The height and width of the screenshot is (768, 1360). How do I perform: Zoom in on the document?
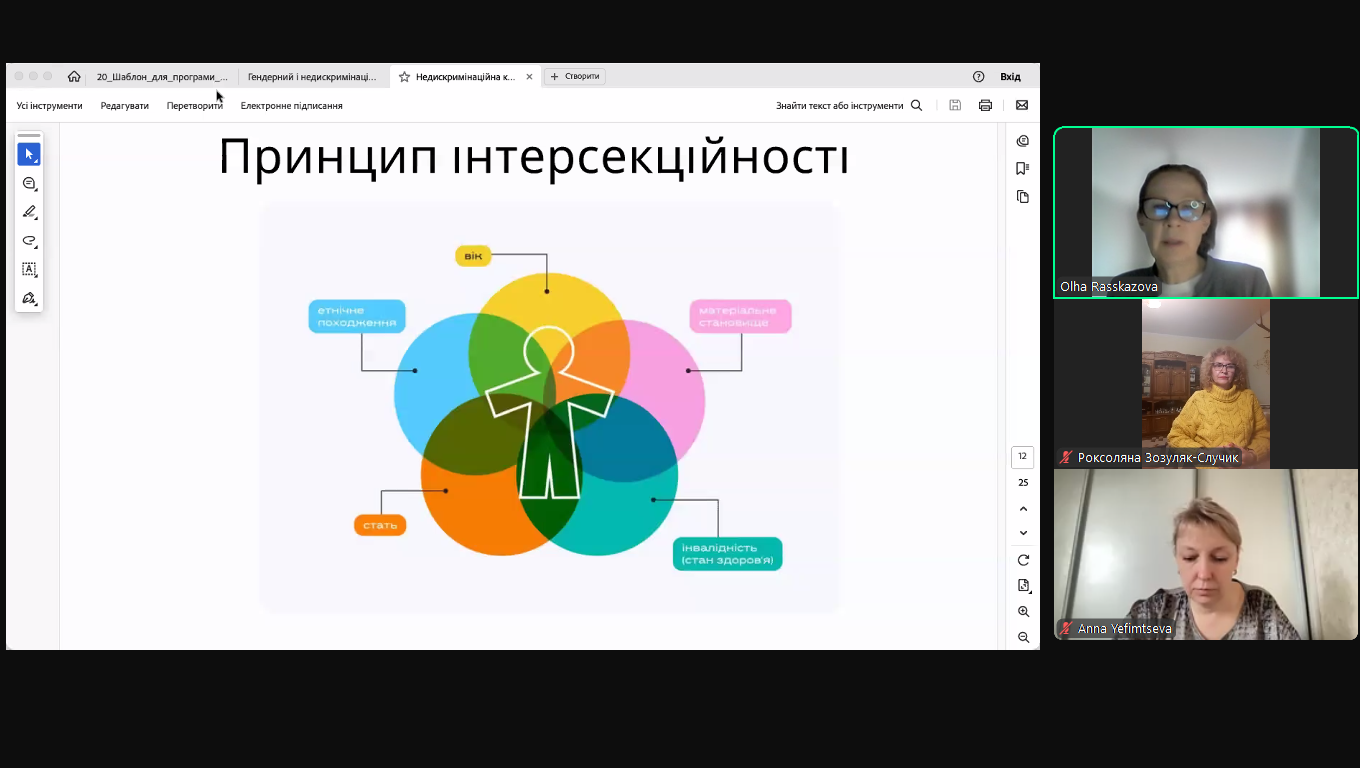tap(1023, 611)
